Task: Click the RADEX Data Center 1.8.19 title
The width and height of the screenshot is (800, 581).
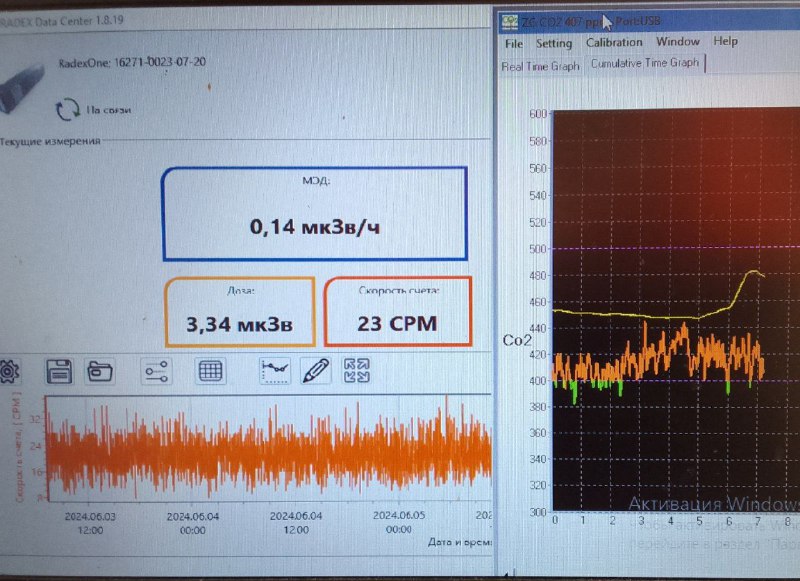Action: coord(62,21)
